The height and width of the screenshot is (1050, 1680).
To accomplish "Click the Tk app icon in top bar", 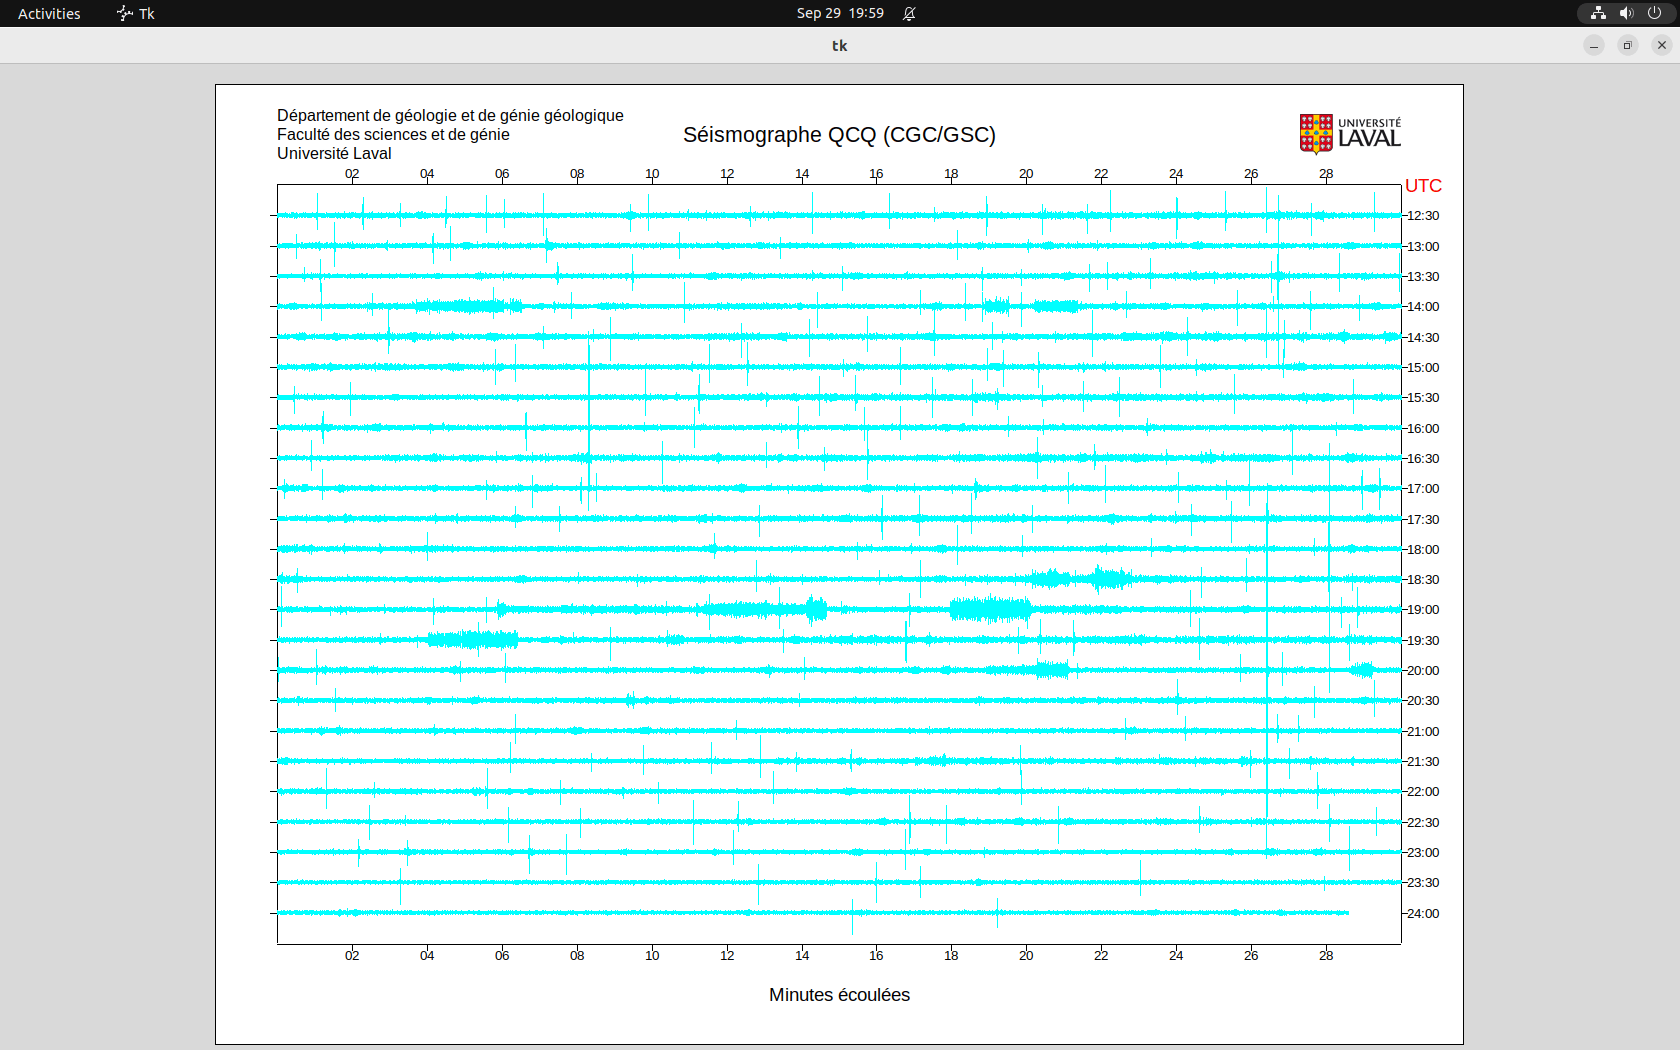I will (124, 13).
